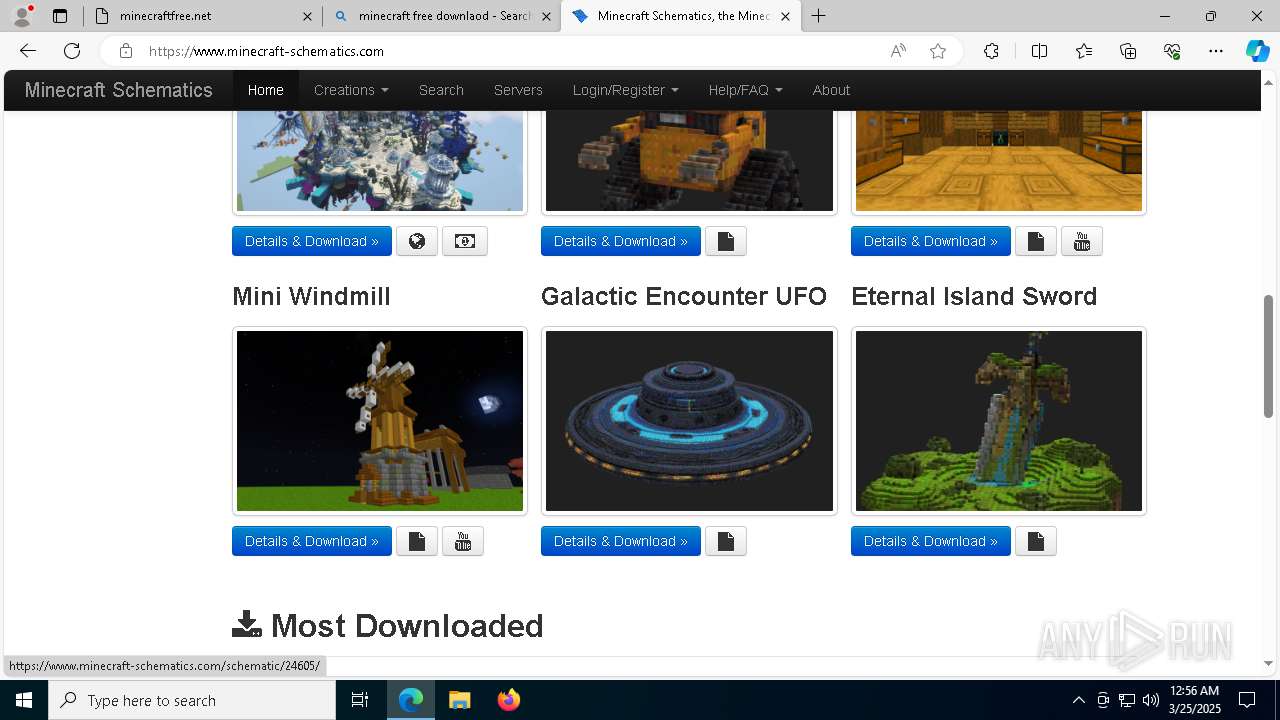Image resolution: width=1280 pixels, height=720 pixels.
Task: Expand the Login/Register dropdown
Action: click(625, 90)
